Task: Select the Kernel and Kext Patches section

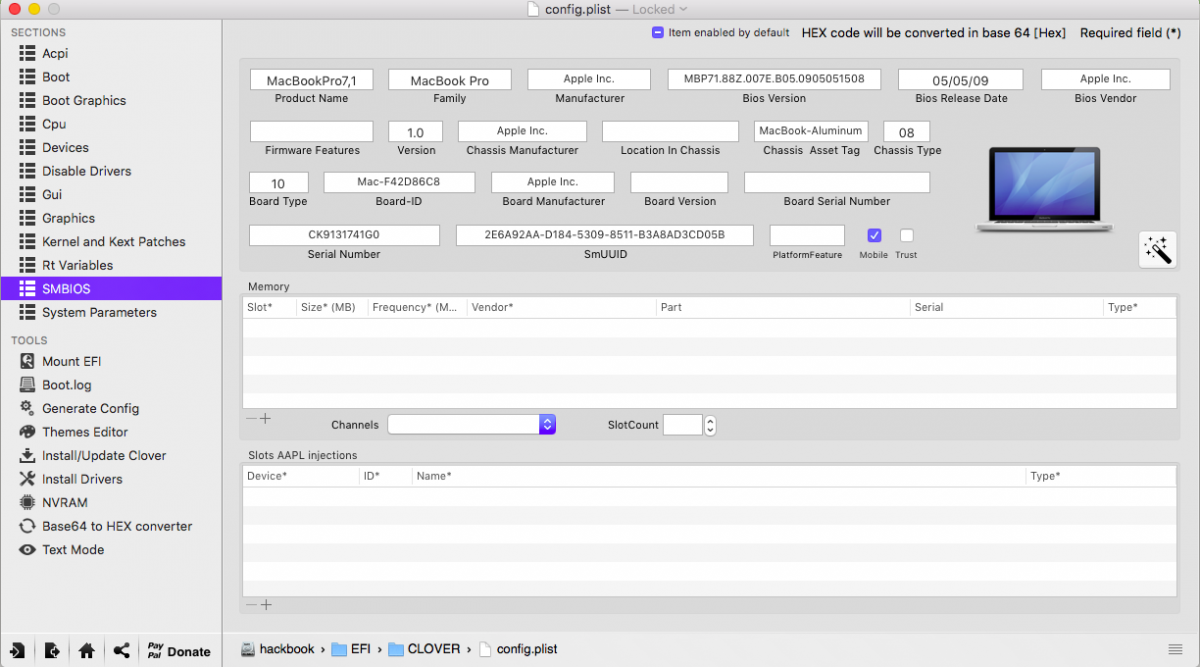Action: click(x=113, y=241)
